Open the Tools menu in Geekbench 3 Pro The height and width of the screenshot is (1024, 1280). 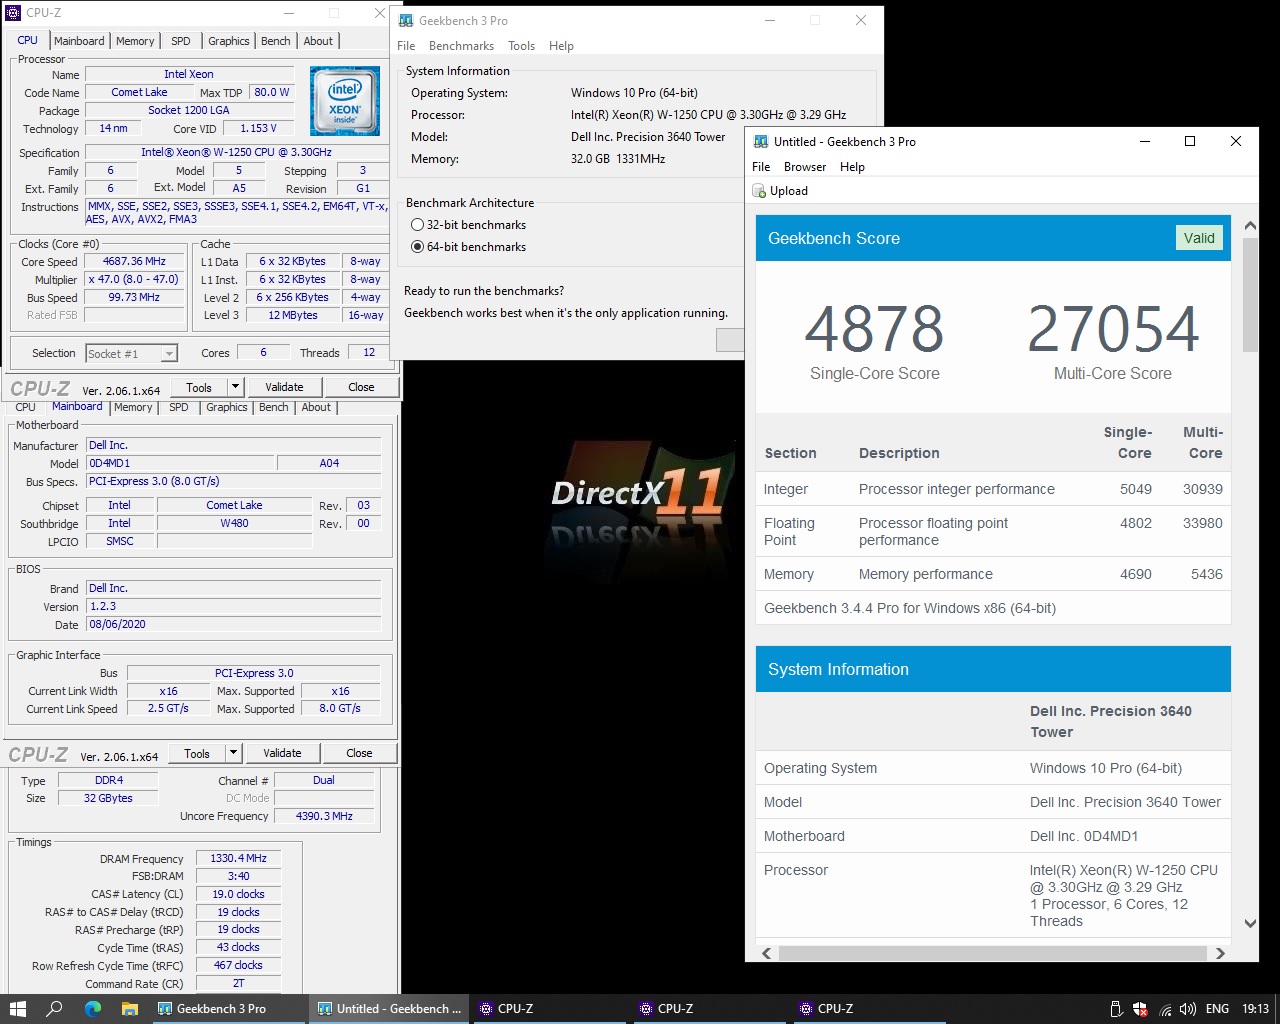pos(521,46)
